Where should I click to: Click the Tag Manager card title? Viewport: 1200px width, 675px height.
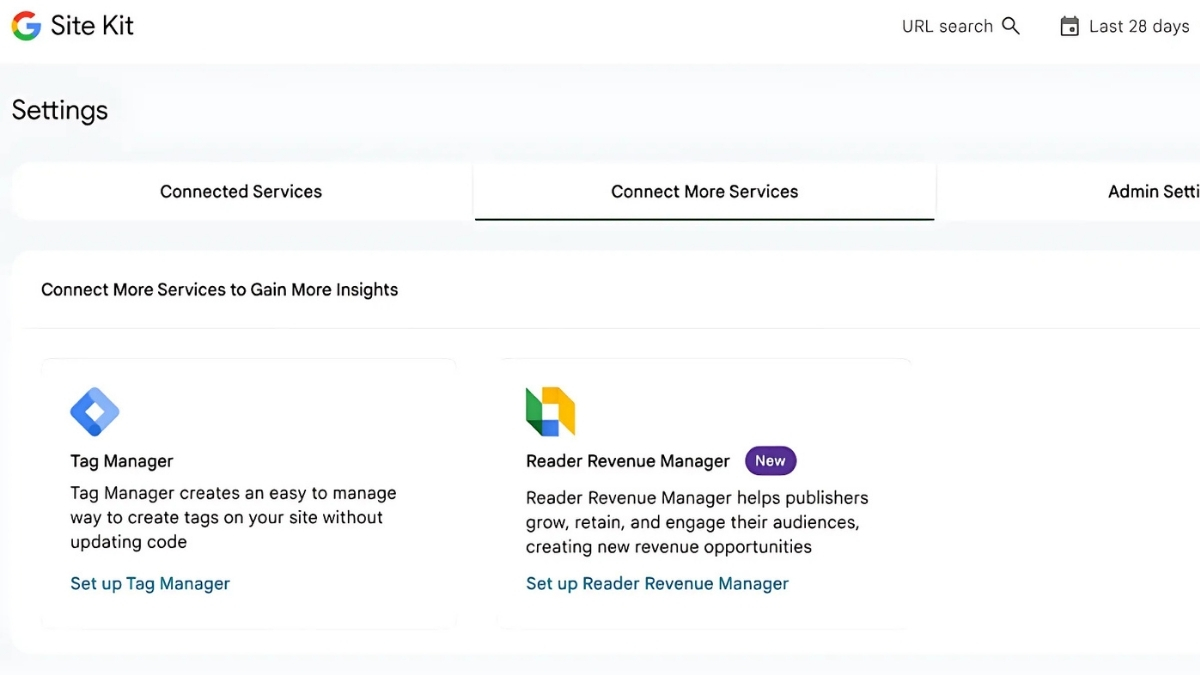[122, 461]
